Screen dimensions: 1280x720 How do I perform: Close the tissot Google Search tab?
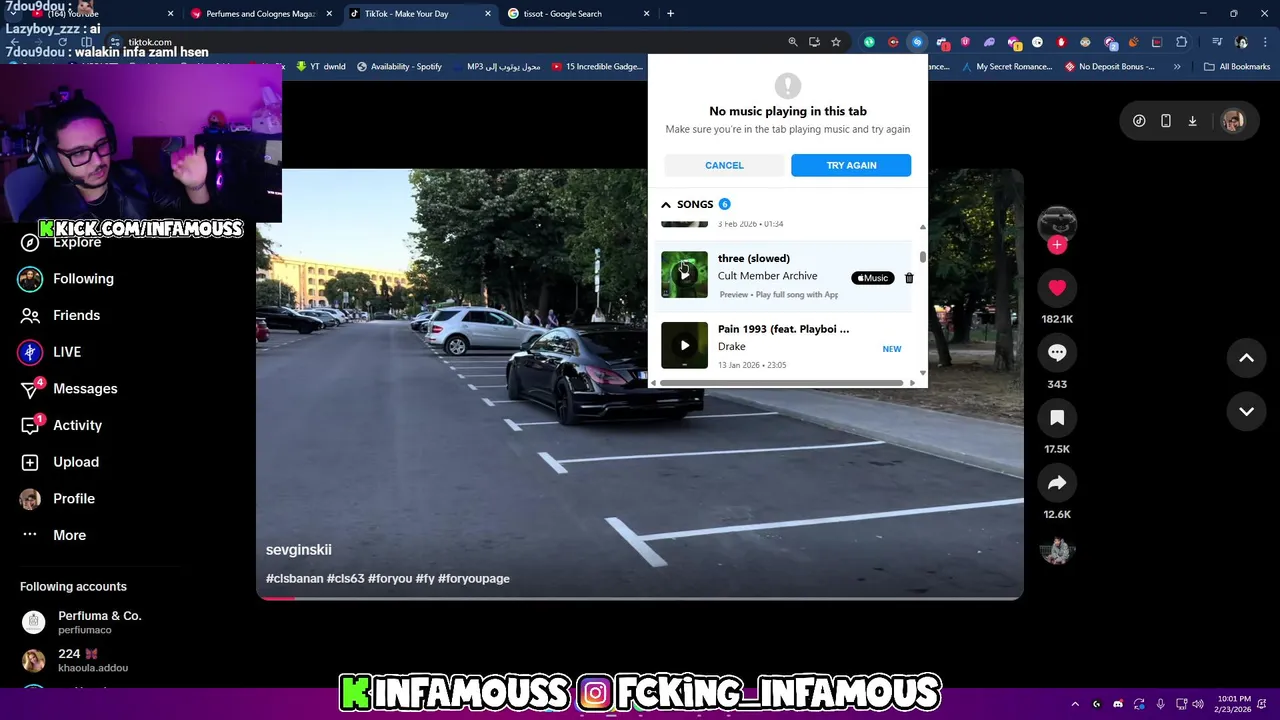tap(646, 14)
